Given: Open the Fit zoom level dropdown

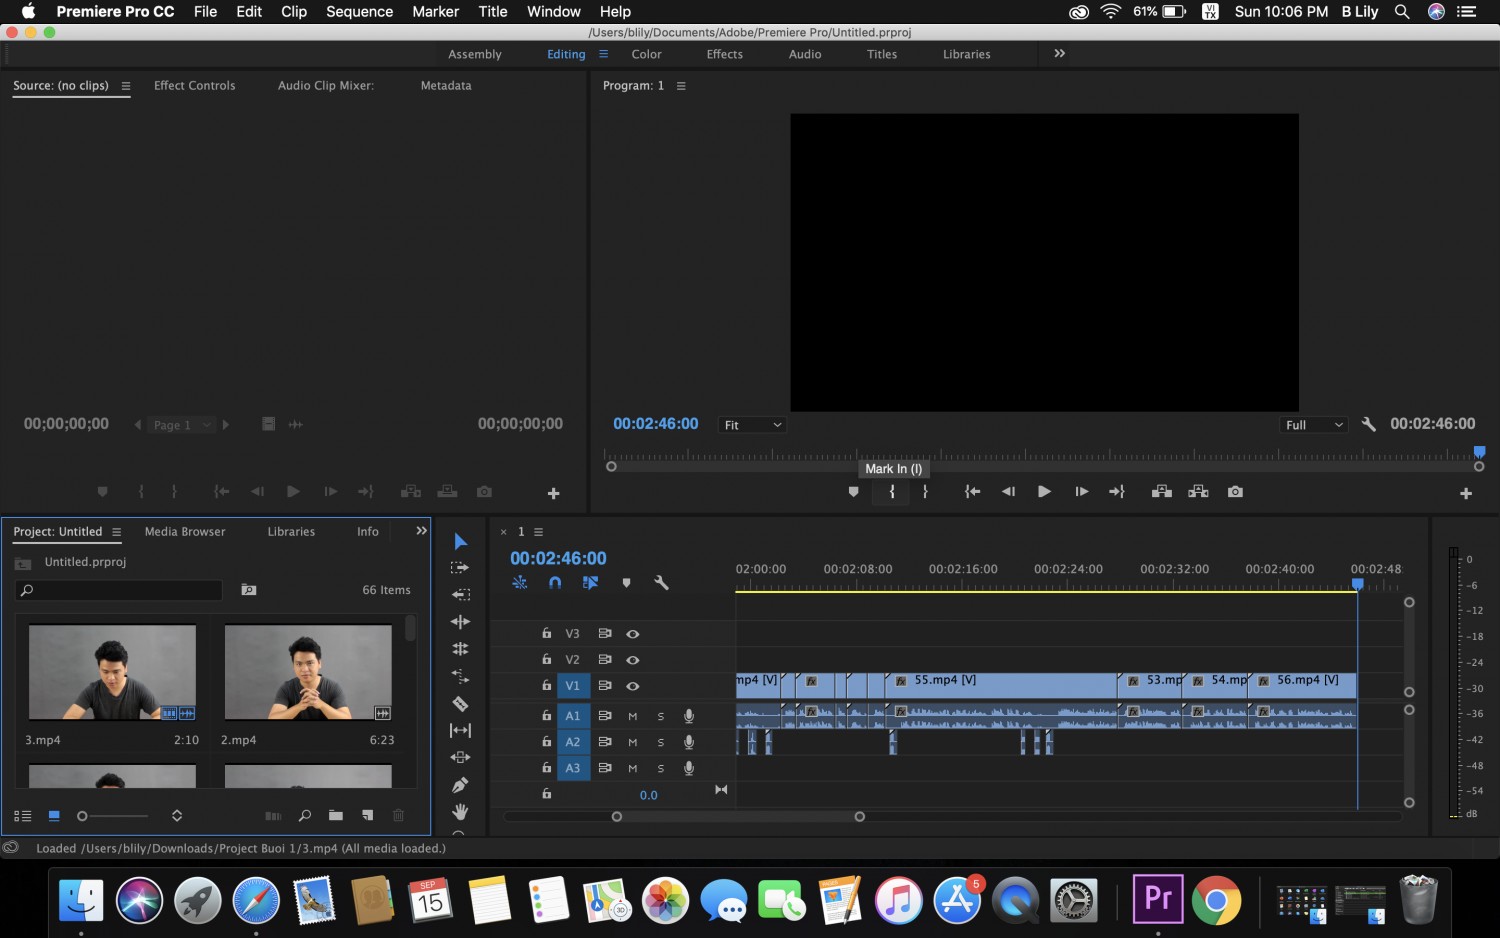Looking at the screenshot, I should (x=752, y=425).
